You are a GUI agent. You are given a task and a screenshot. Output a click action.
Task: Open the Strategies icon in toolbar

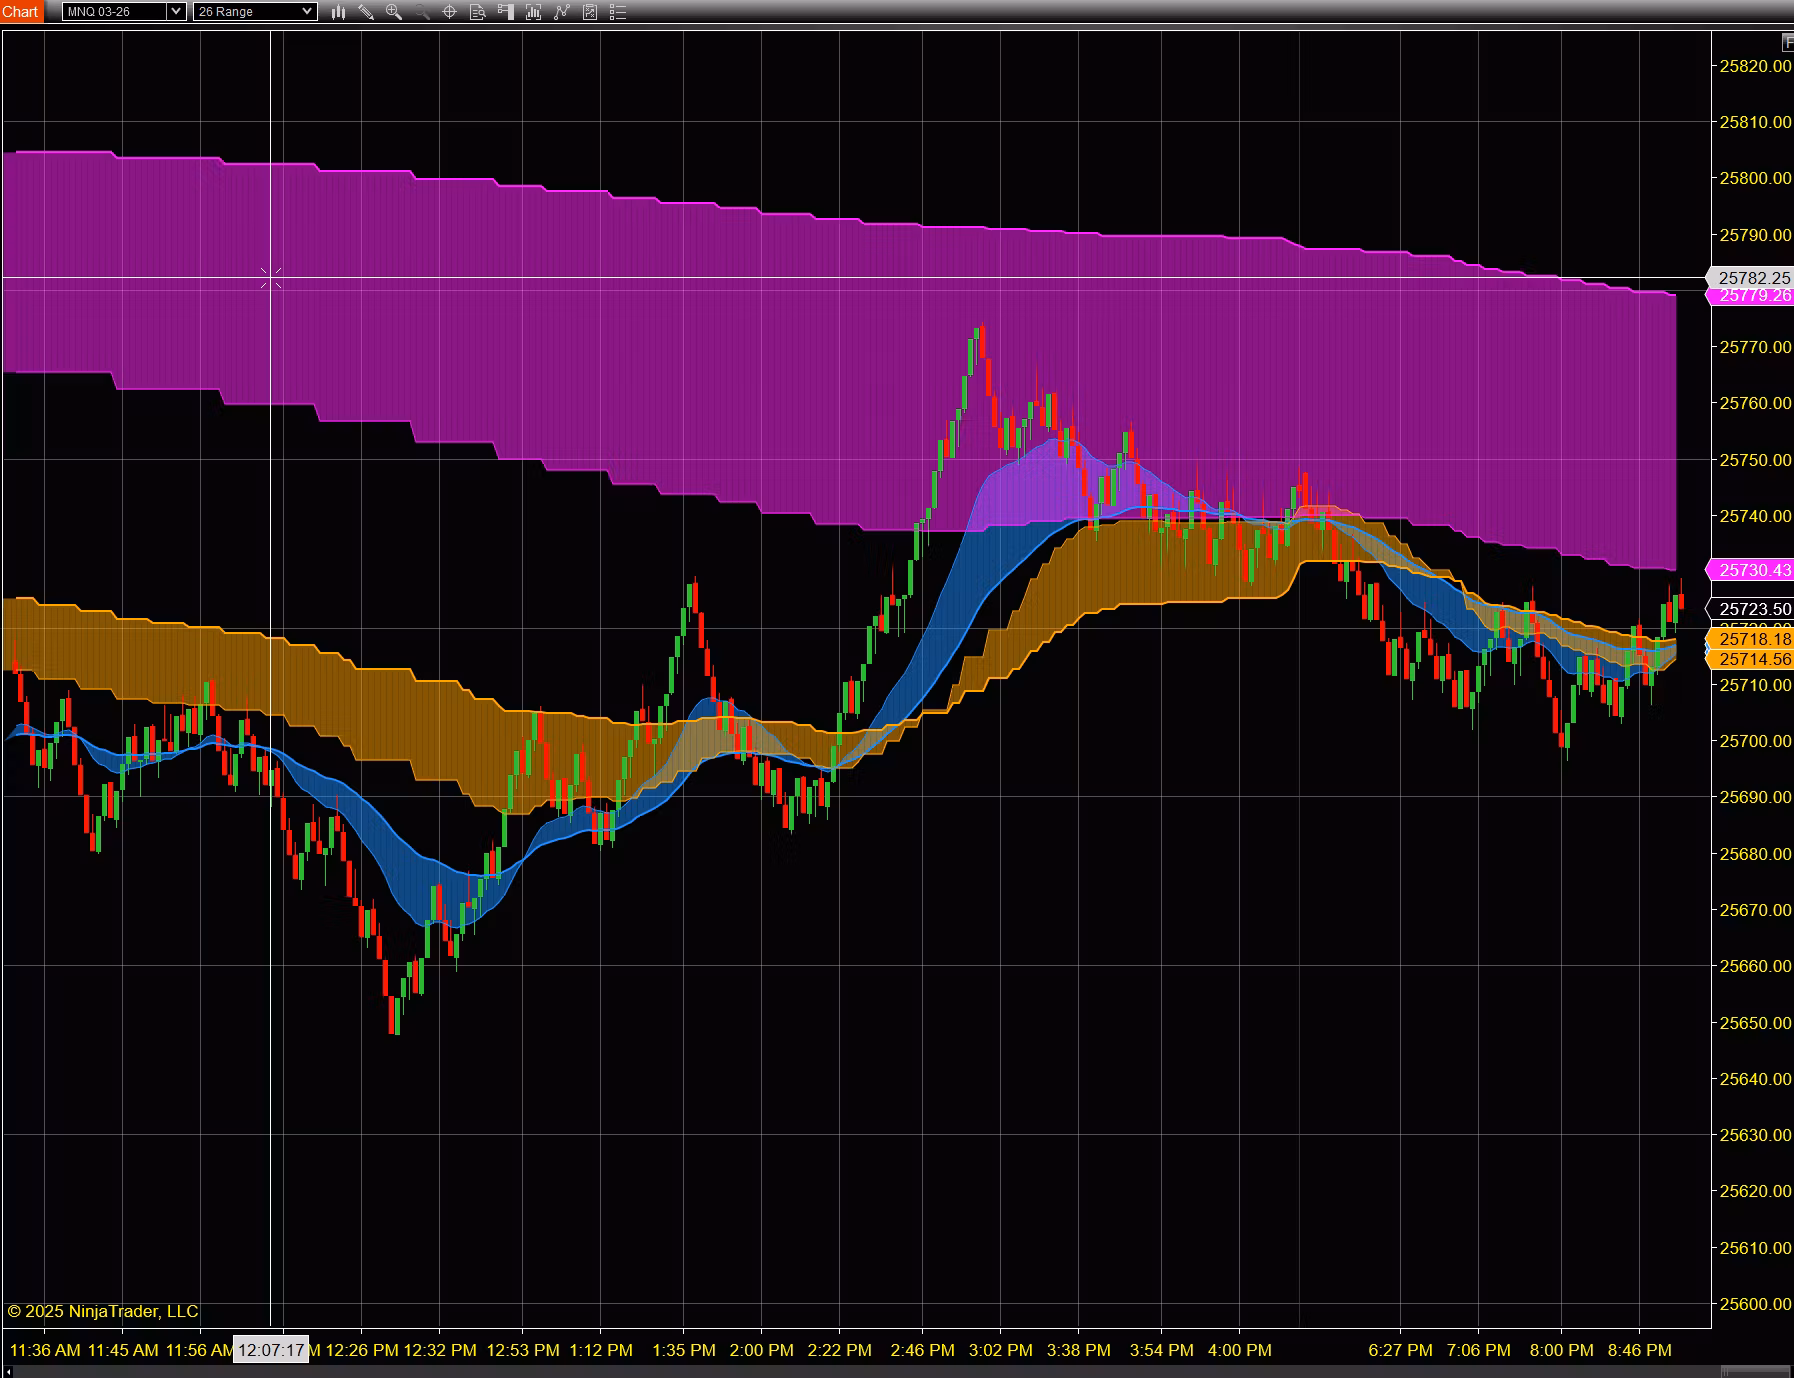562,12
